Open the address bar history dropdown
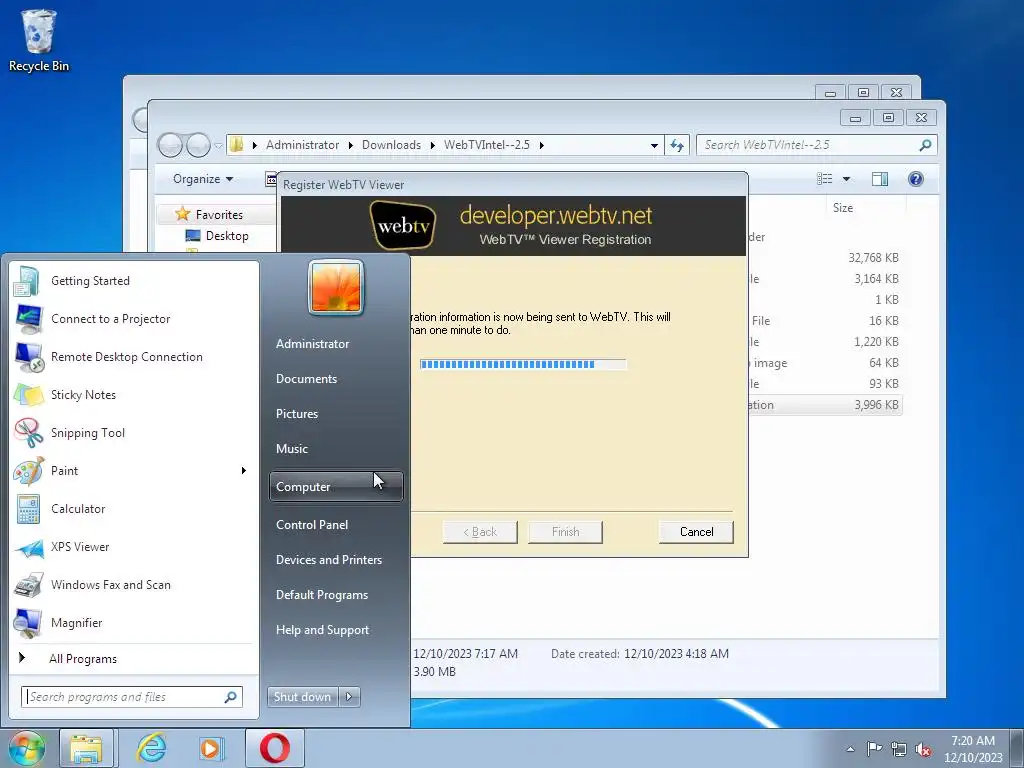 (x=654, y=146)
